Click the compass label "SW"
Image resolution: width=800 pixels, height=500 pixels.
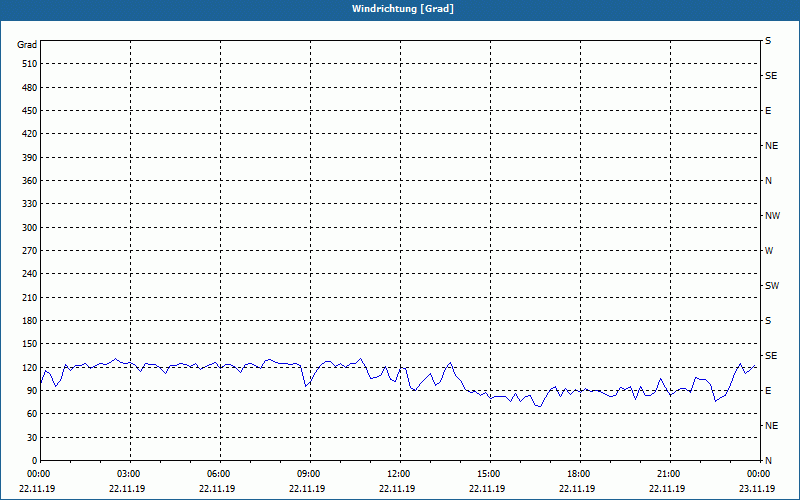pos(772,286)
